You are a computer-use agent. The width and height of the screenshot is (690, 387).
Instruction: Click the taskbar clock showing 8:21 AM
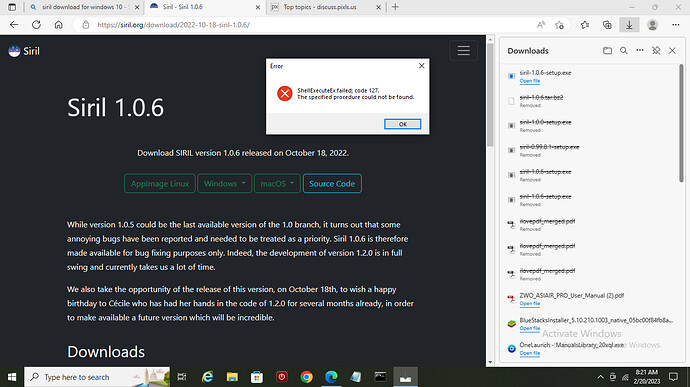[x=647, y=377]
